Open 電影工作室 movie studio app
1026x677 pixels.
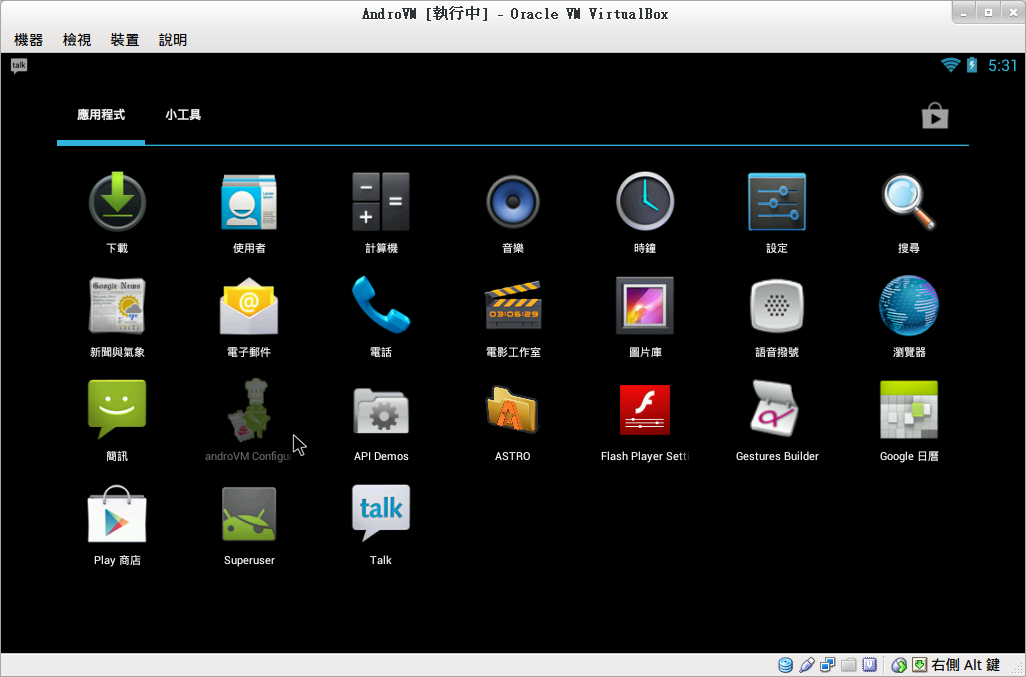[513, 317]
